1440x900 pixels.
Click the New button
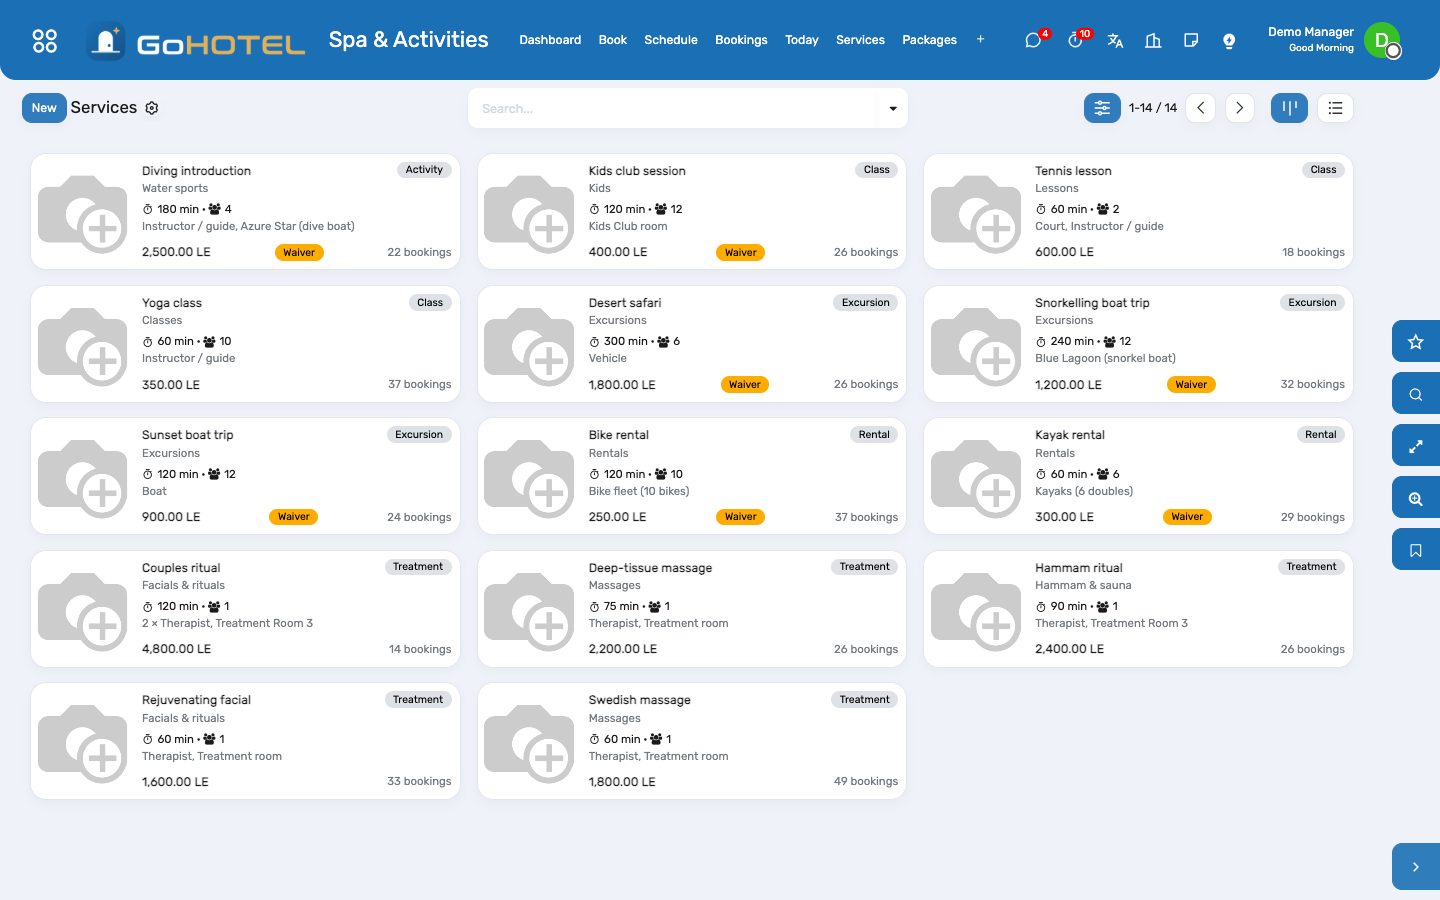(x=44, y=108)
